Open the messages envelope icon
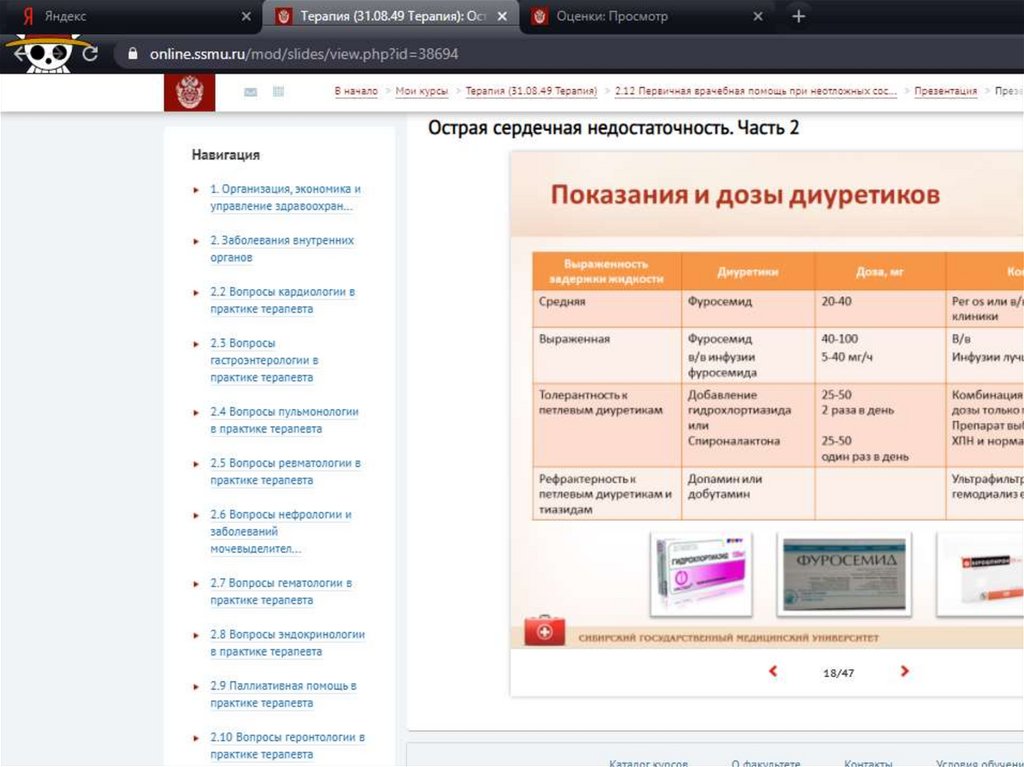 click(250, 92)
